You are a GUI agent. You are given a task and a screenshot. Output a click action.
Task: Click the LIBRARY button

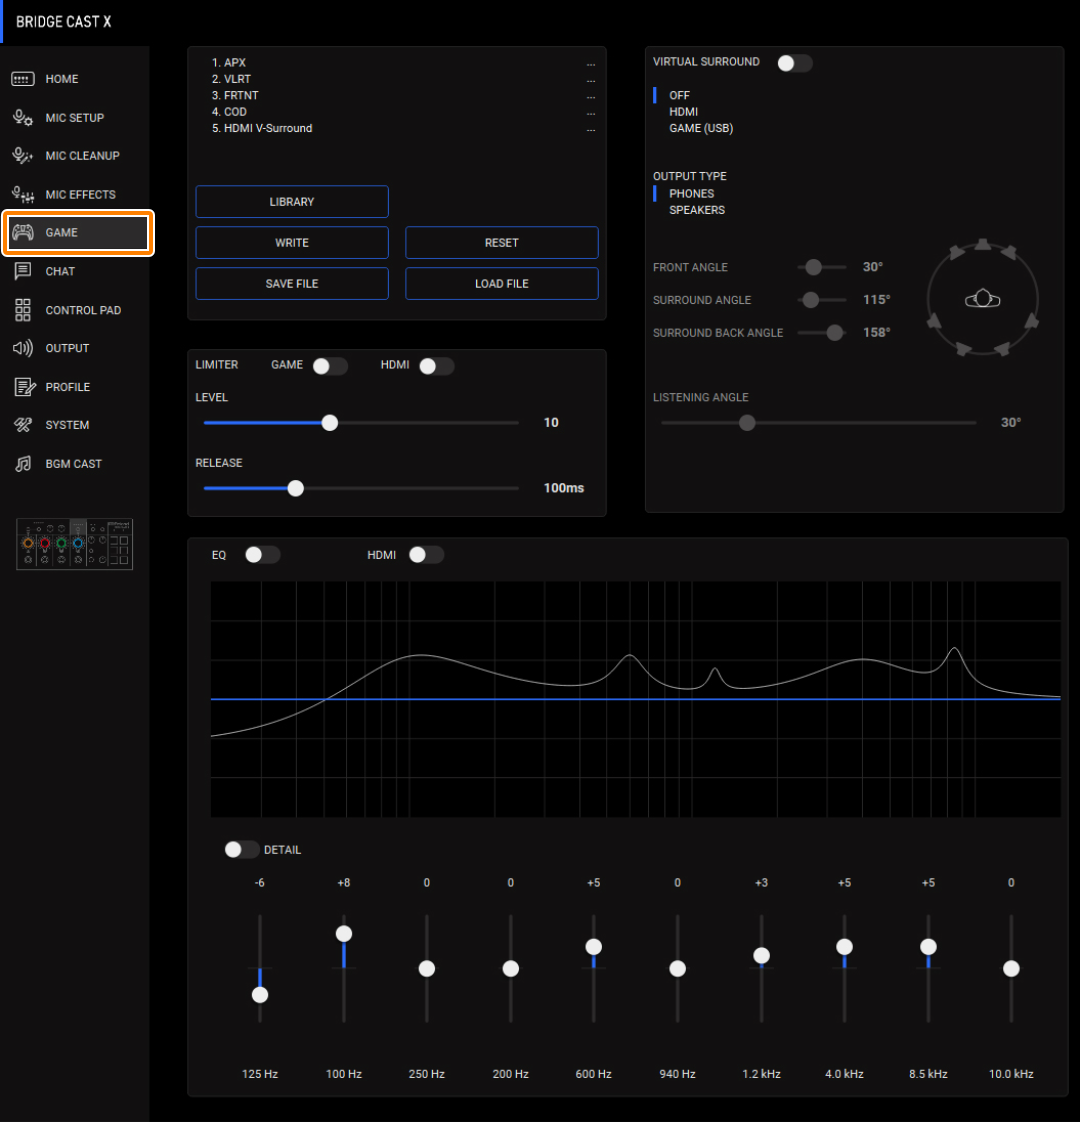click(292, 201)
